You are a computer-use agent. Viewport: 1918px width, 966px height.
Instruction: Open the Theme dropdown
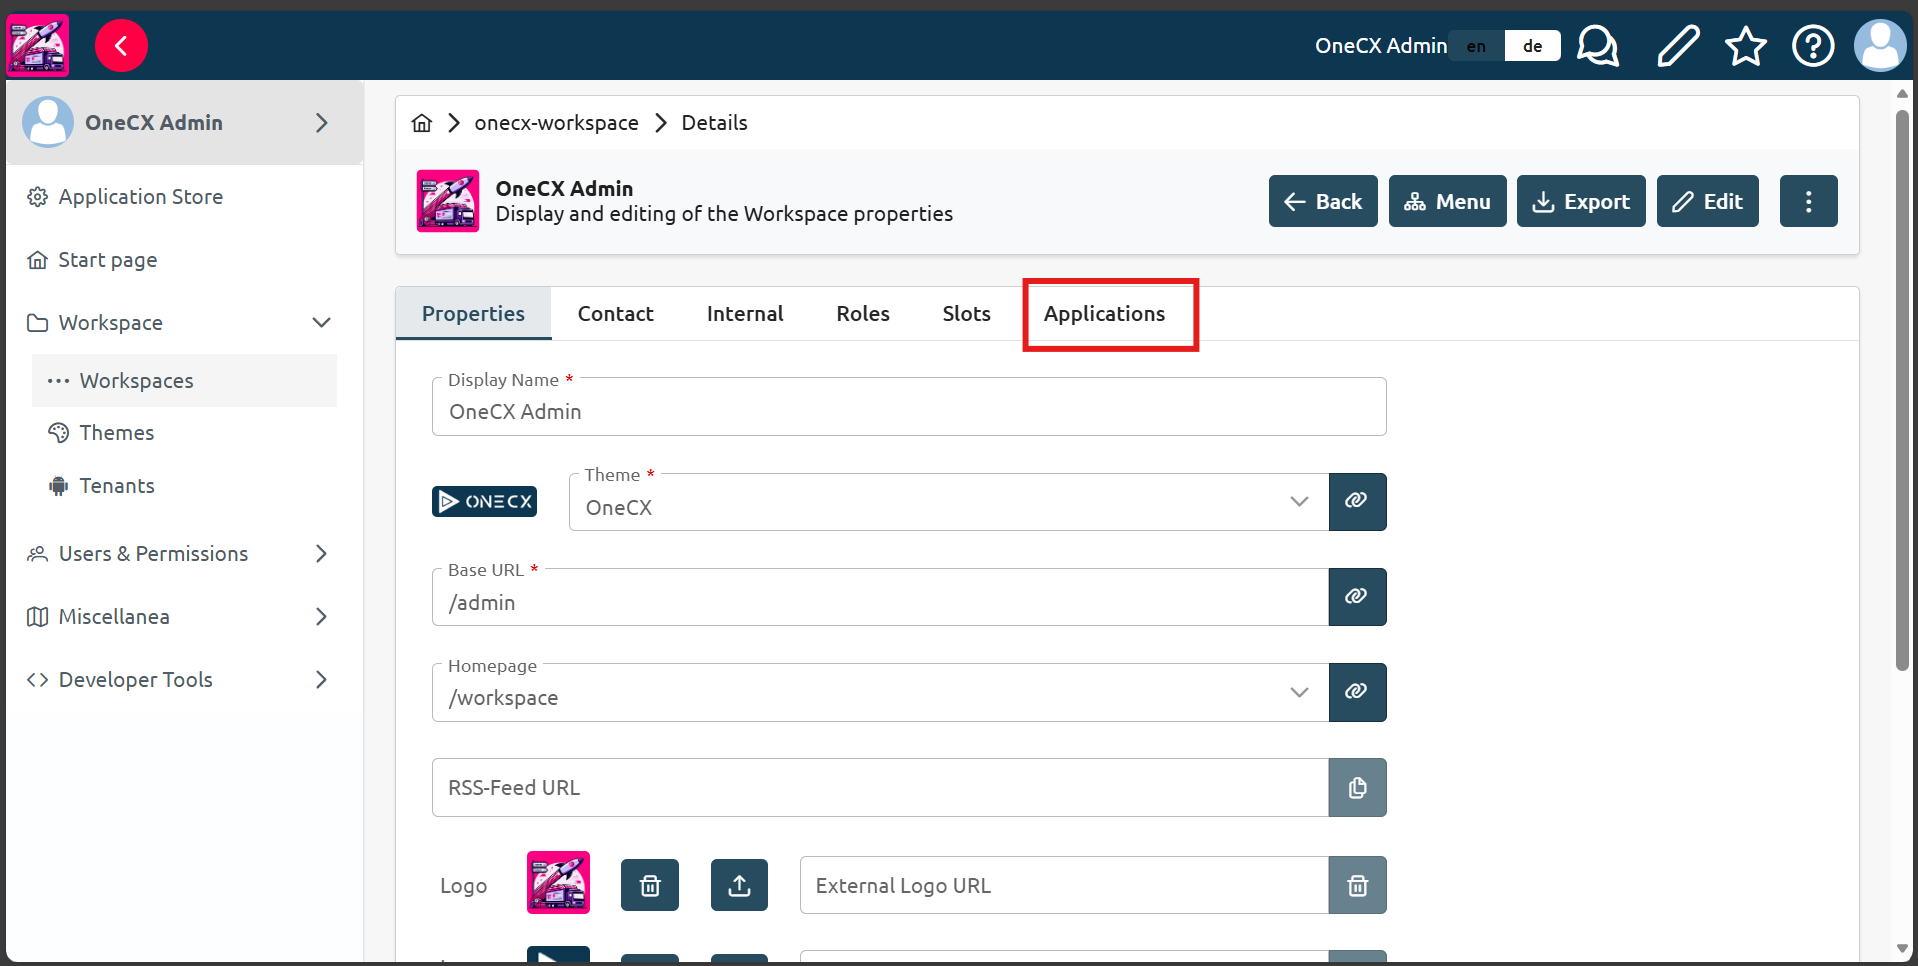(x=1299, y=501)
